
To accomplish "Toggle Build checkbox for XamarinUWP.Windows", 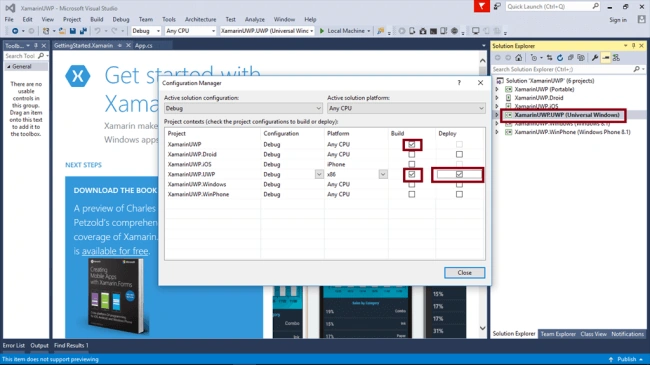I will point(412,184).
